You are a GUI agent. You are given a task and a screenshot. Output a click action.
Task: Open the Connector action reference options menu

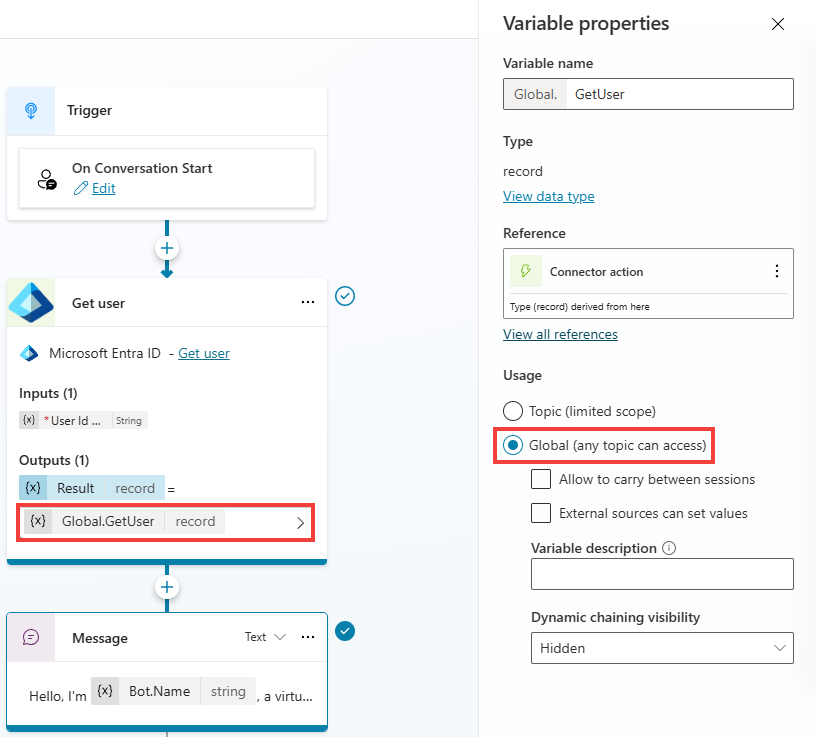776,271
